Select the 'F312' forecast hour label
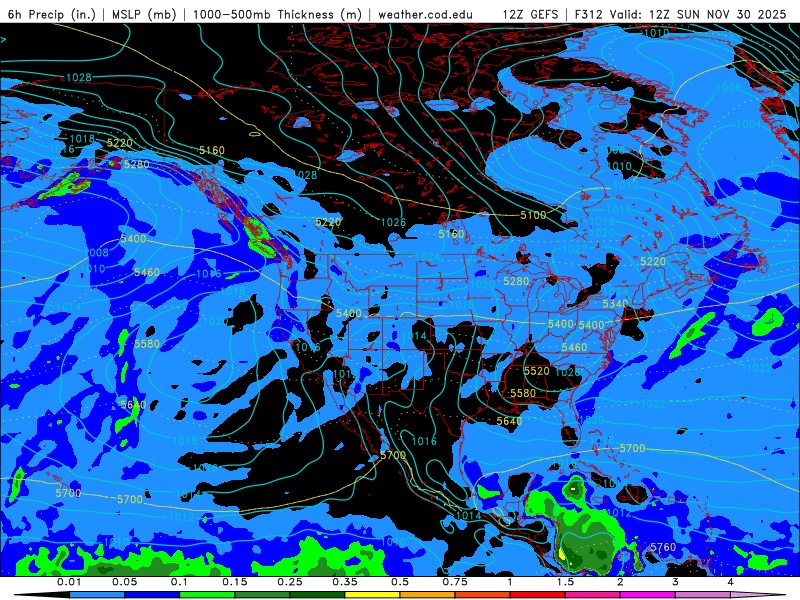This screenshot has height=600, width=800. pos(589,14)
